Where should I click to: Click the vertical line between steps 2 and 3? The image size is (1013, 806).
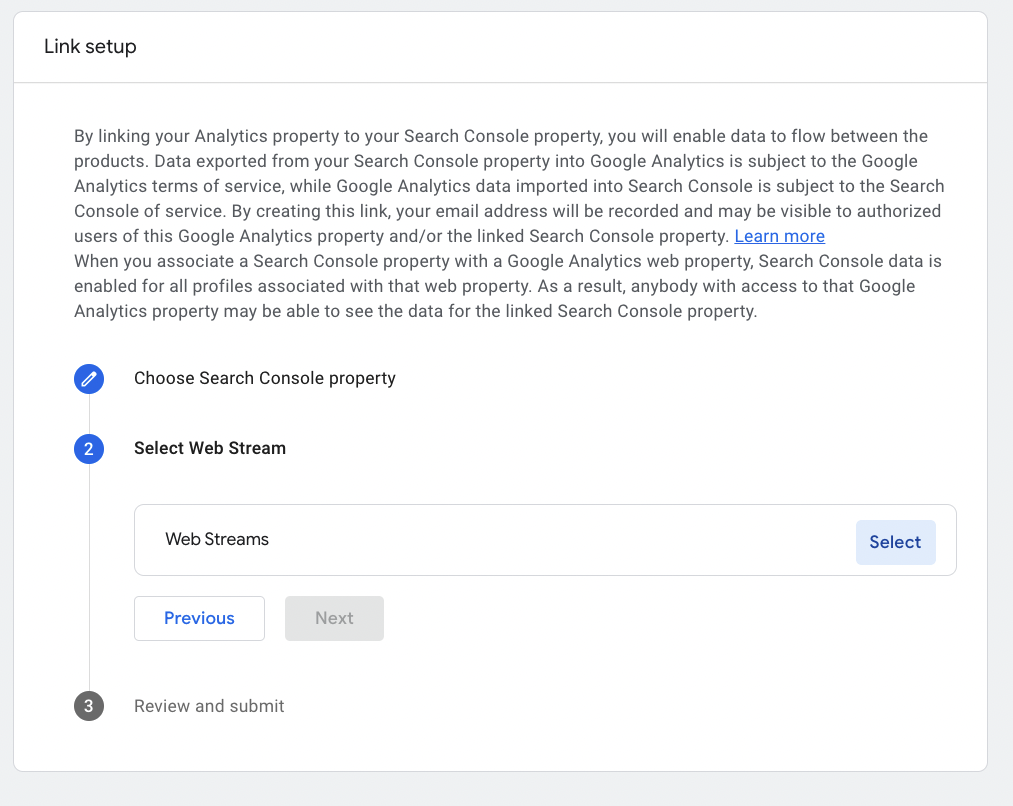[x=89, y=580]
